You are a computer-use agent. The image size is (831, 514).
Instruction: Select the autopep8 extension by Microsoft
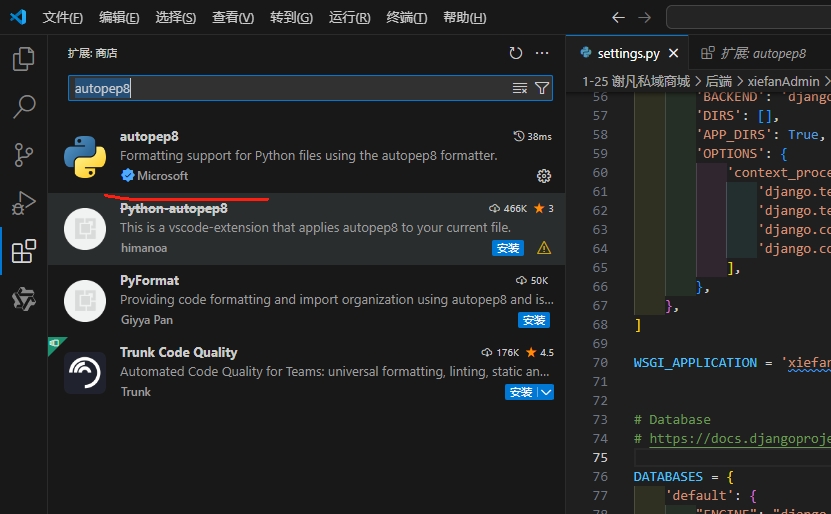[306, 157]
